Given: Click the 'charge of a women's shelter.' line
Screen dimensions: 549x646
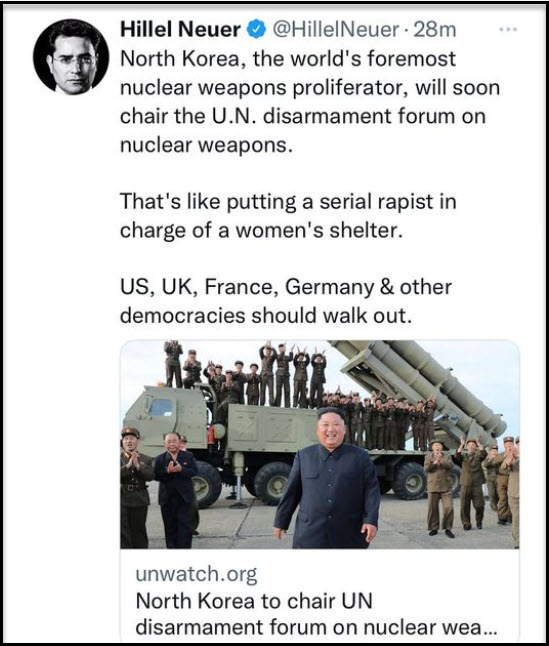Looking at the screenshot, I should click(x=261, y=230).
